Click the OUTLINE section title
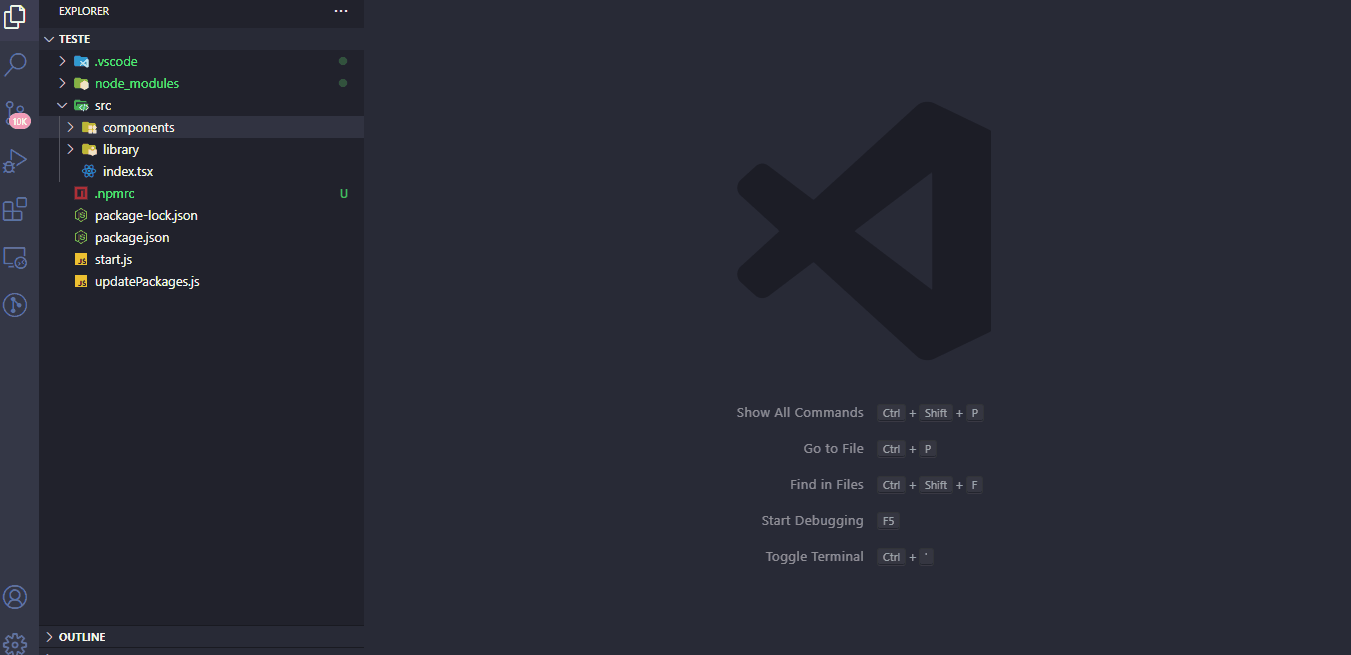Image resolution: width=1351 pixels, height=655 pixels. [x=82, y=637]
